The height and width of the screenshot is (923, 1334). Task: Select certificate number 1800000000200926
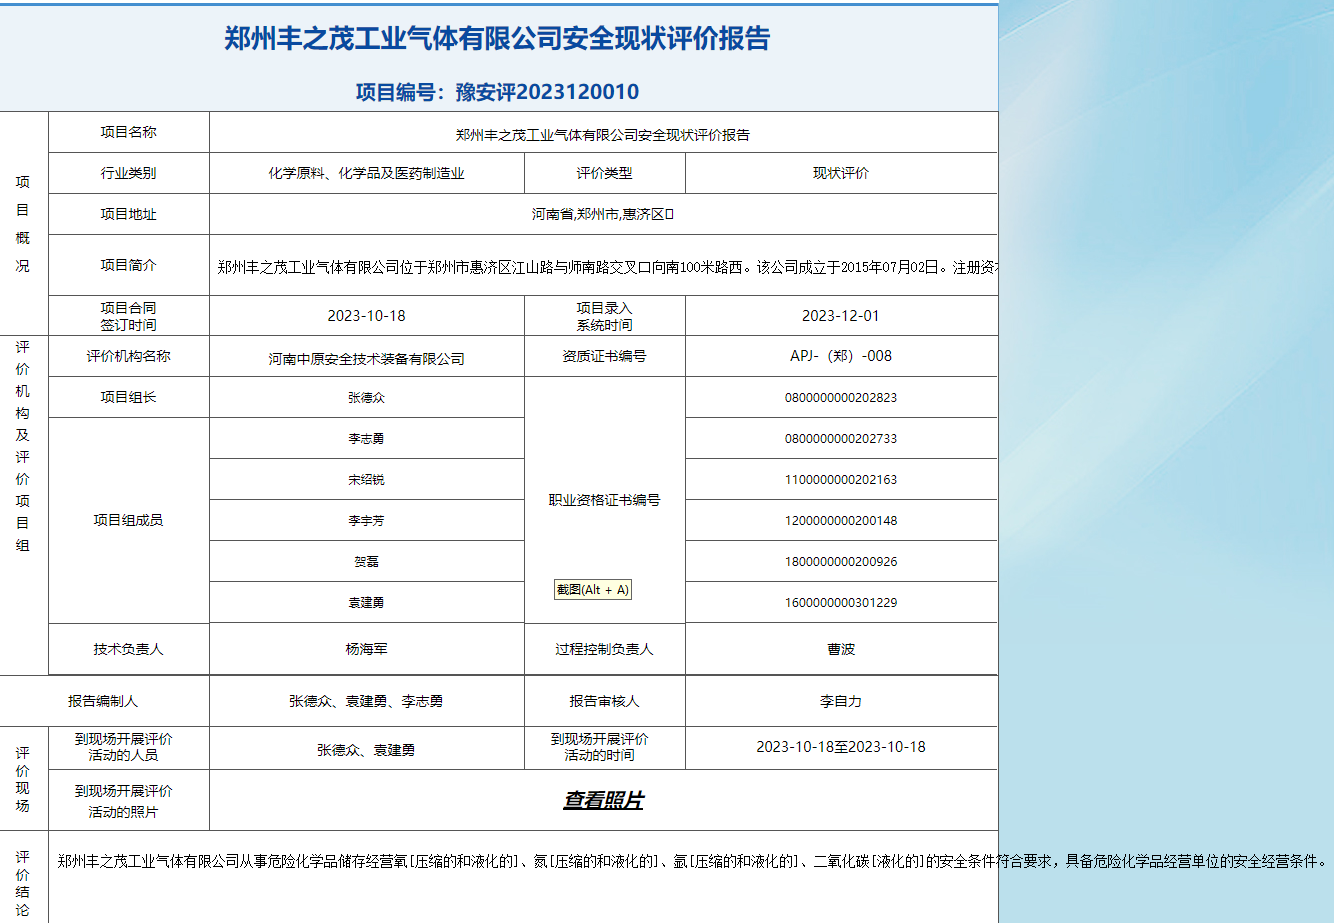click(841, 562)
